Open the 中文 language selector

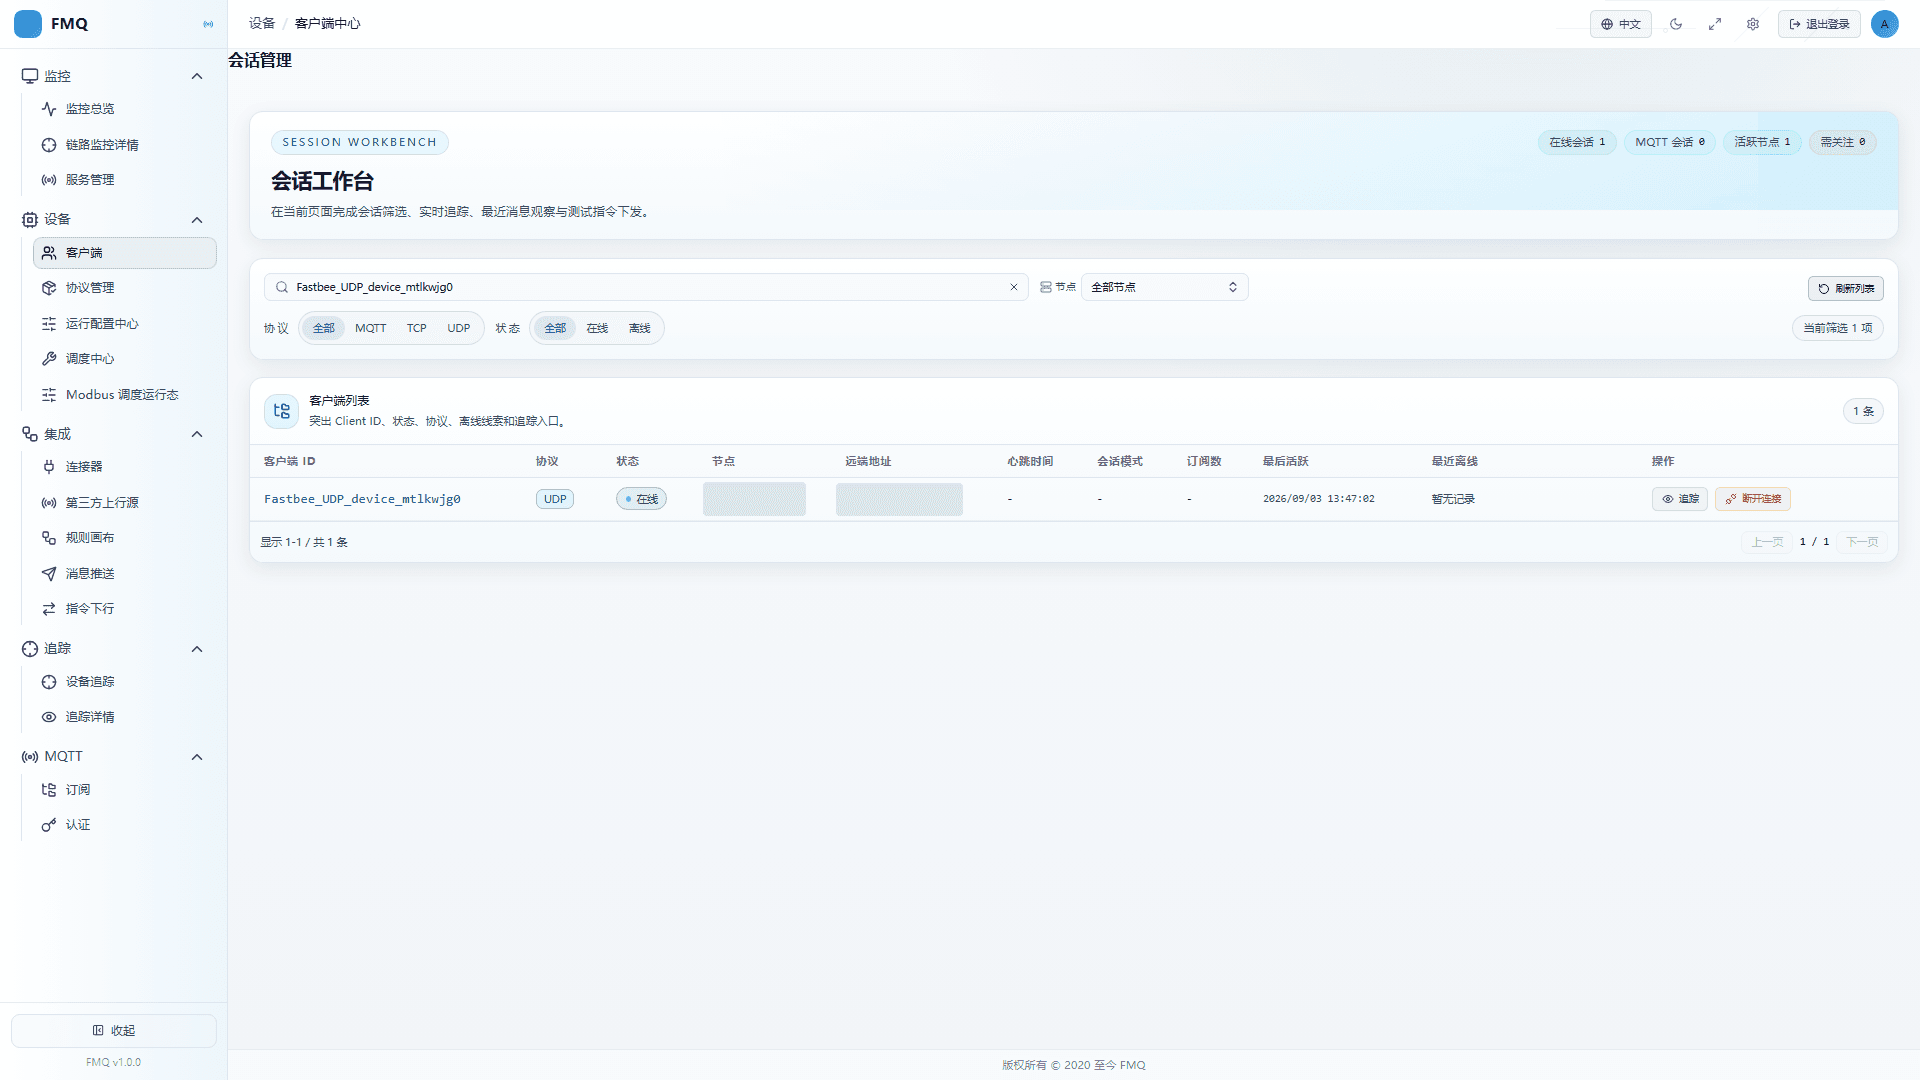(x=1620, y=24)
